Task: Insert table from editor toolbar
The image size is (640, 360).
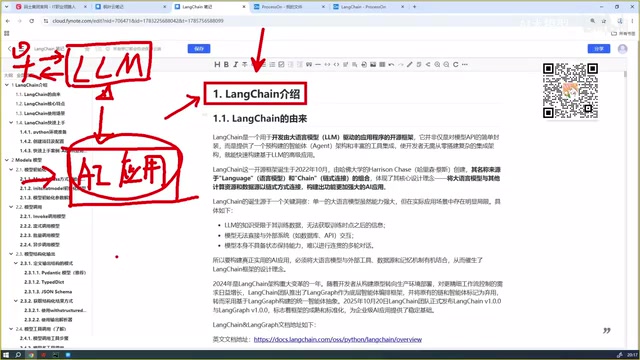Action: 382,64
